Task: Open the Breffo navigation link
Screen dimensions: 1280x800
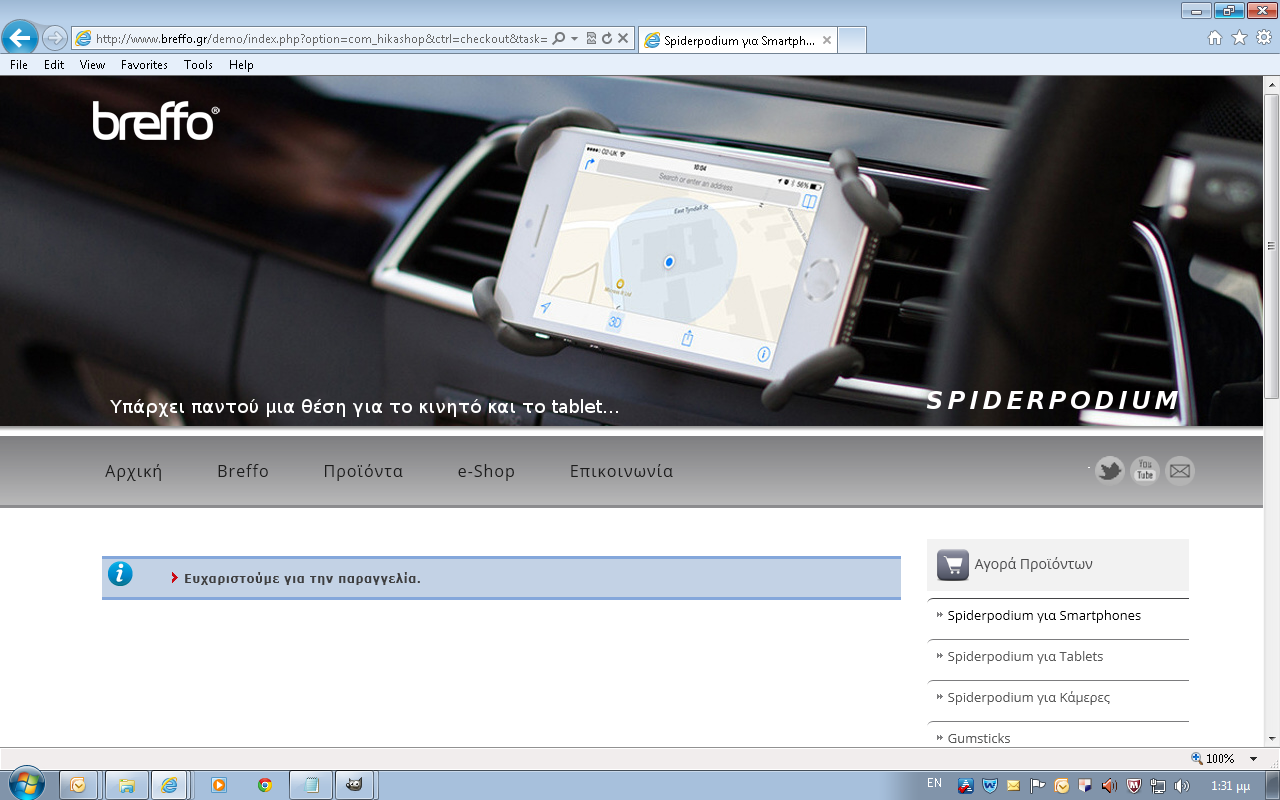Action: click(243, 471)
